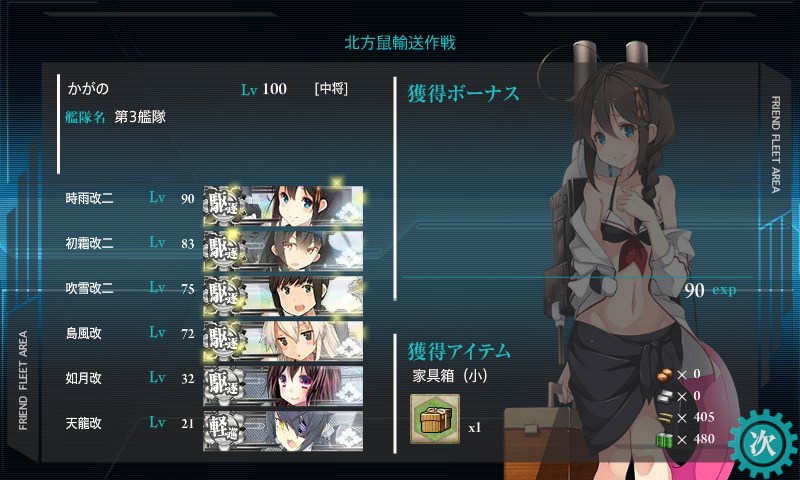The image size is (800, 480).
Task: Click the 家具箱(小) furniture box item icon
Action: 435,419
